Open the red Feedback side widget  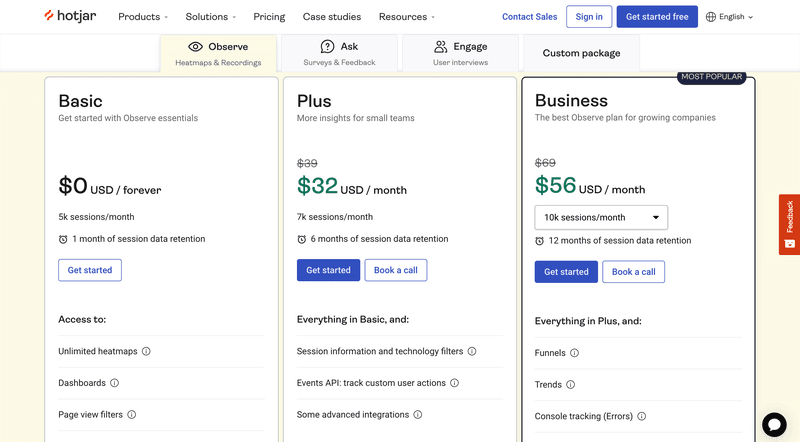789,222
